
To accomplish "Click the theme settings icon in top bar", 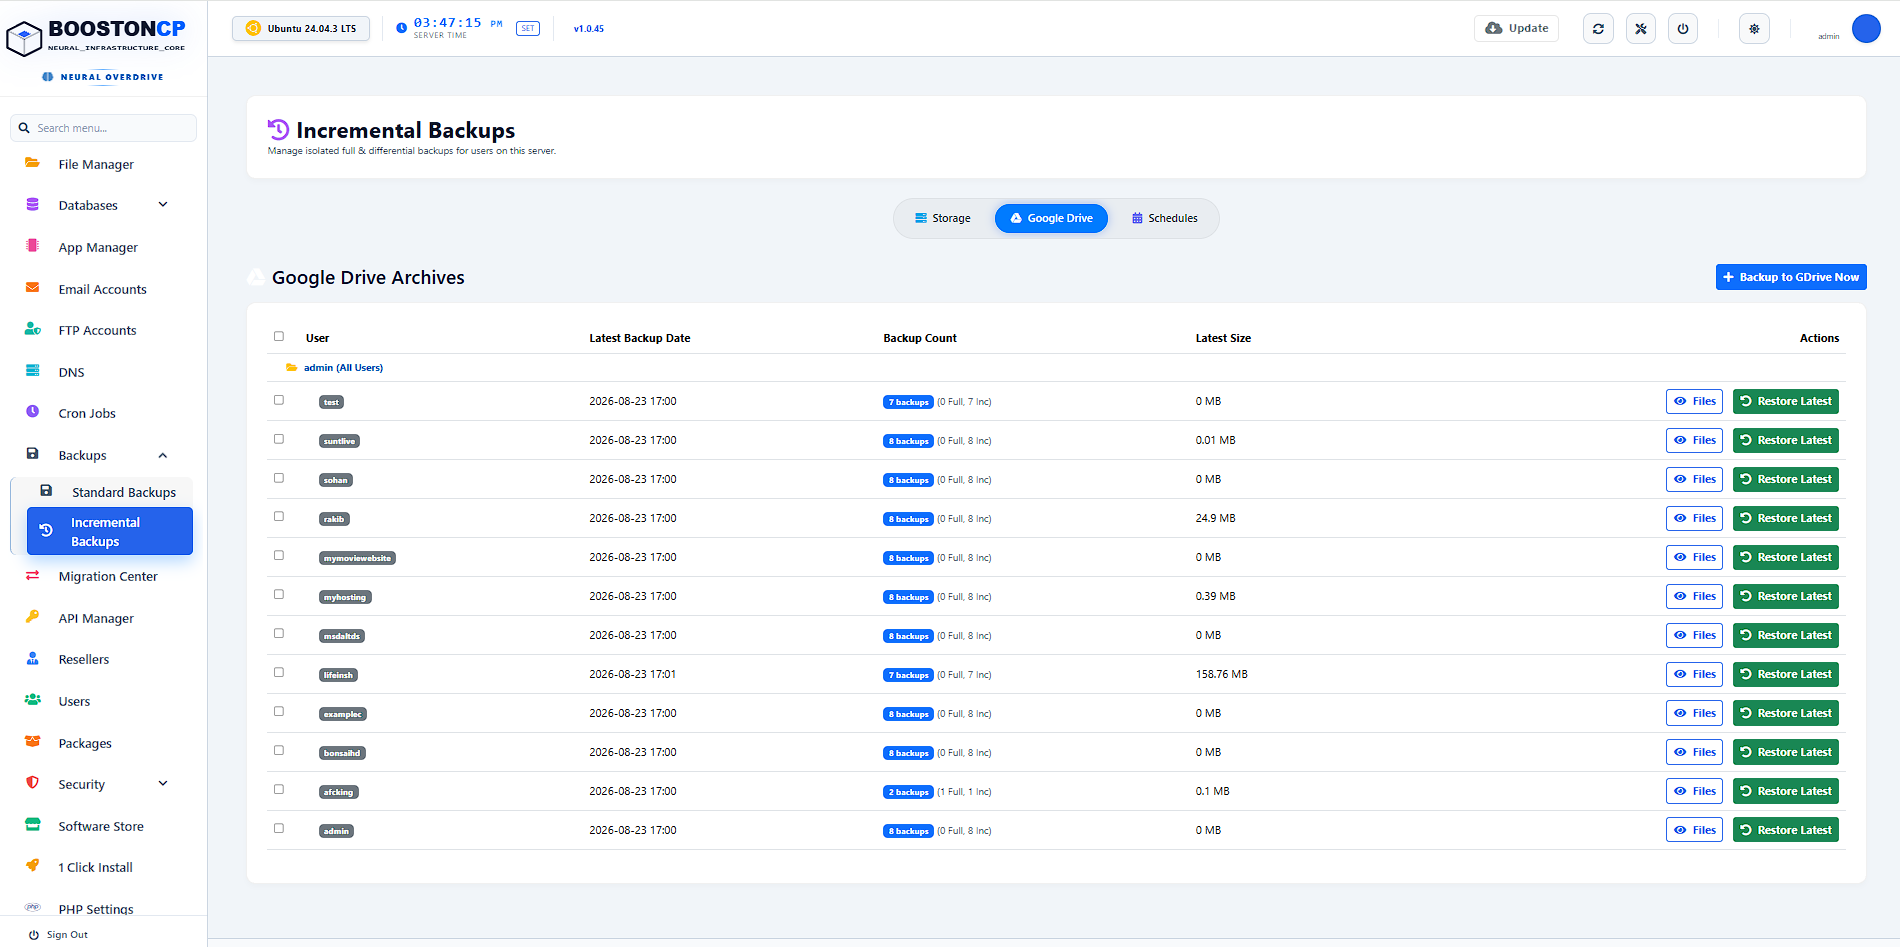I will tap(1754, 29).
